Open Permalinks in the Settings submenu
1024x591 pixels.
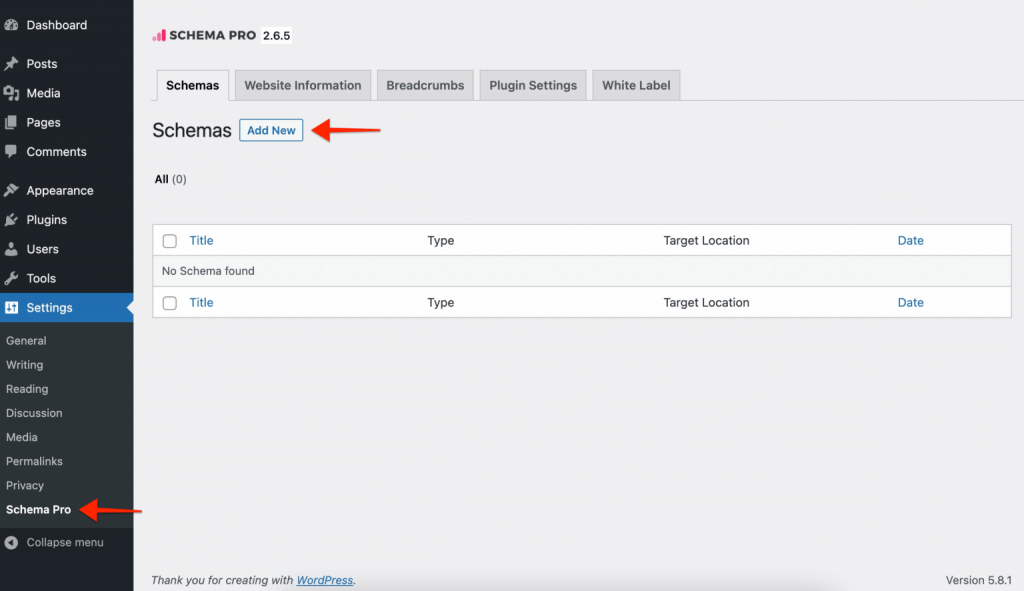(34, 461)
